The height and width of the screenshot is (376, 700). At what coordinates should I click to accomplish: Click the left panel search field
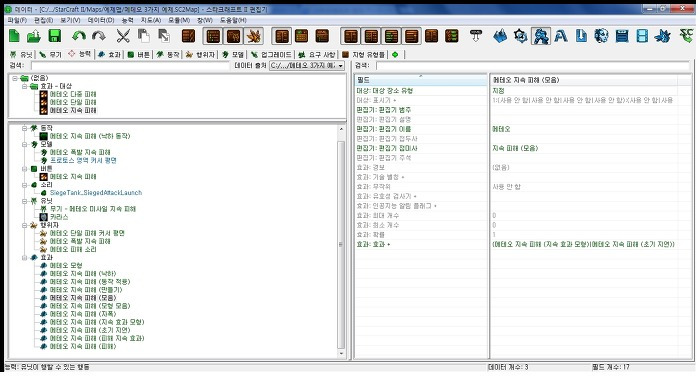pos(129,66)
